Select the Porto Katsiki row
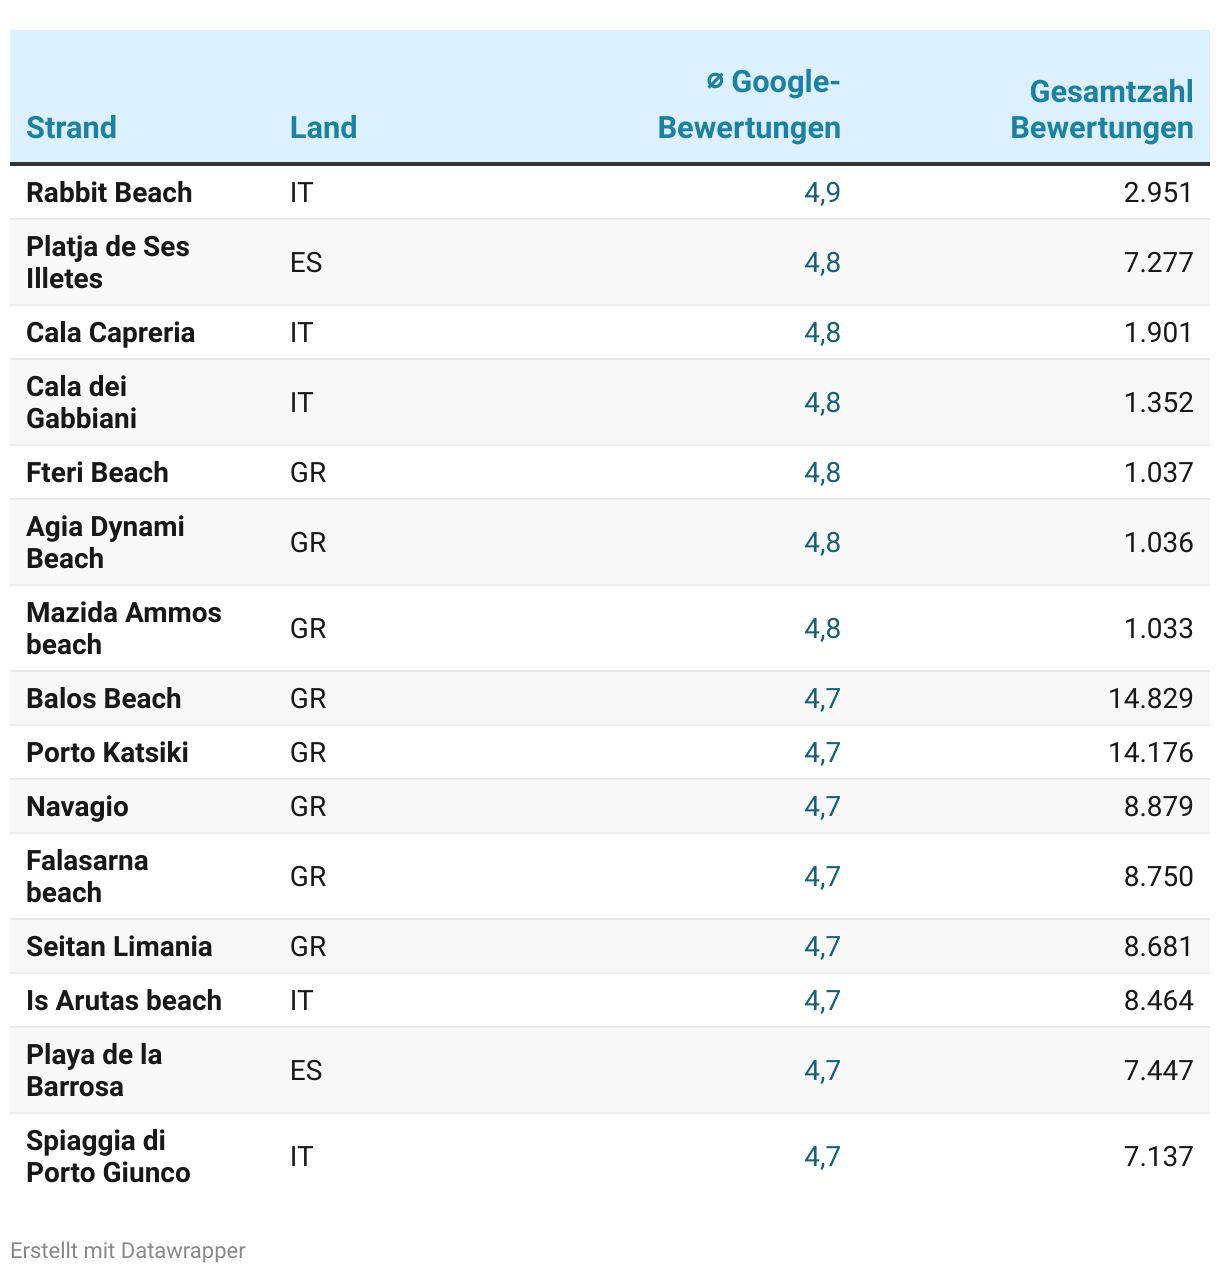The width and height of the screenshot is (1220, 1274). pyautogui.click(x=107, y=753)
